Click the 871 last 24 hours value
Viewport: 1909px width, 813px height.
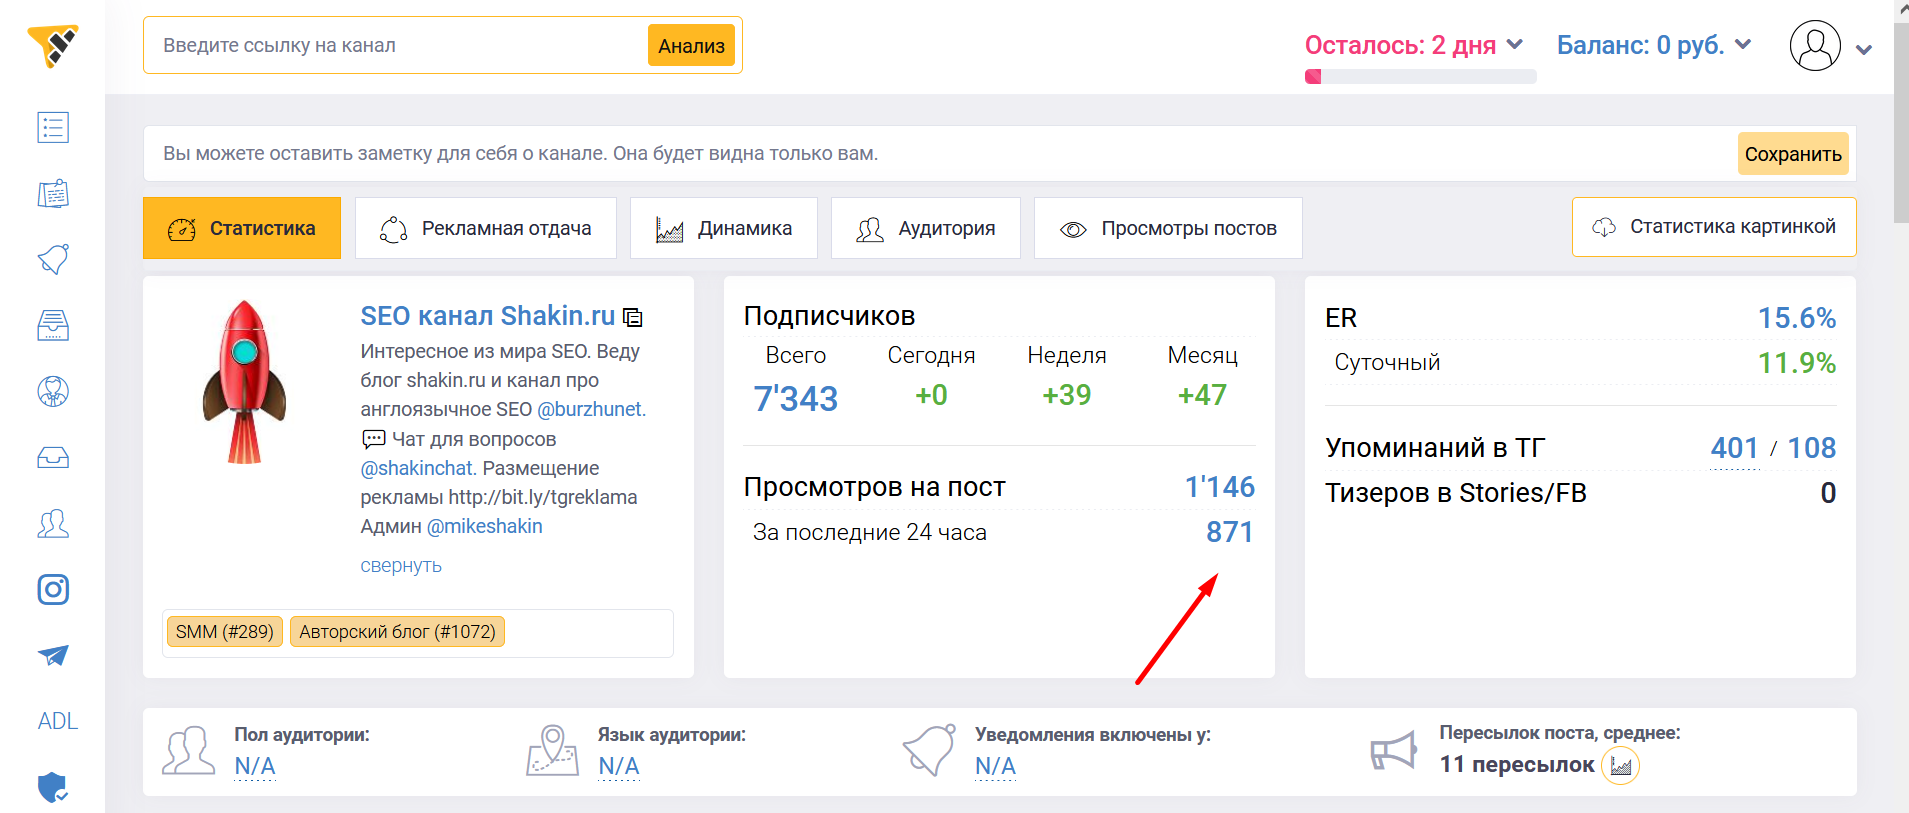click(x=1230, y=532)
